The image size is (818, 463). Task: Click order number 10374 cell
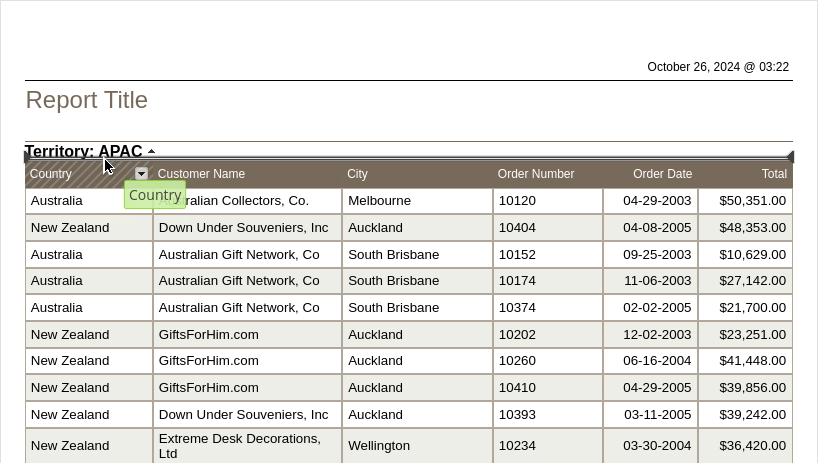517,308
